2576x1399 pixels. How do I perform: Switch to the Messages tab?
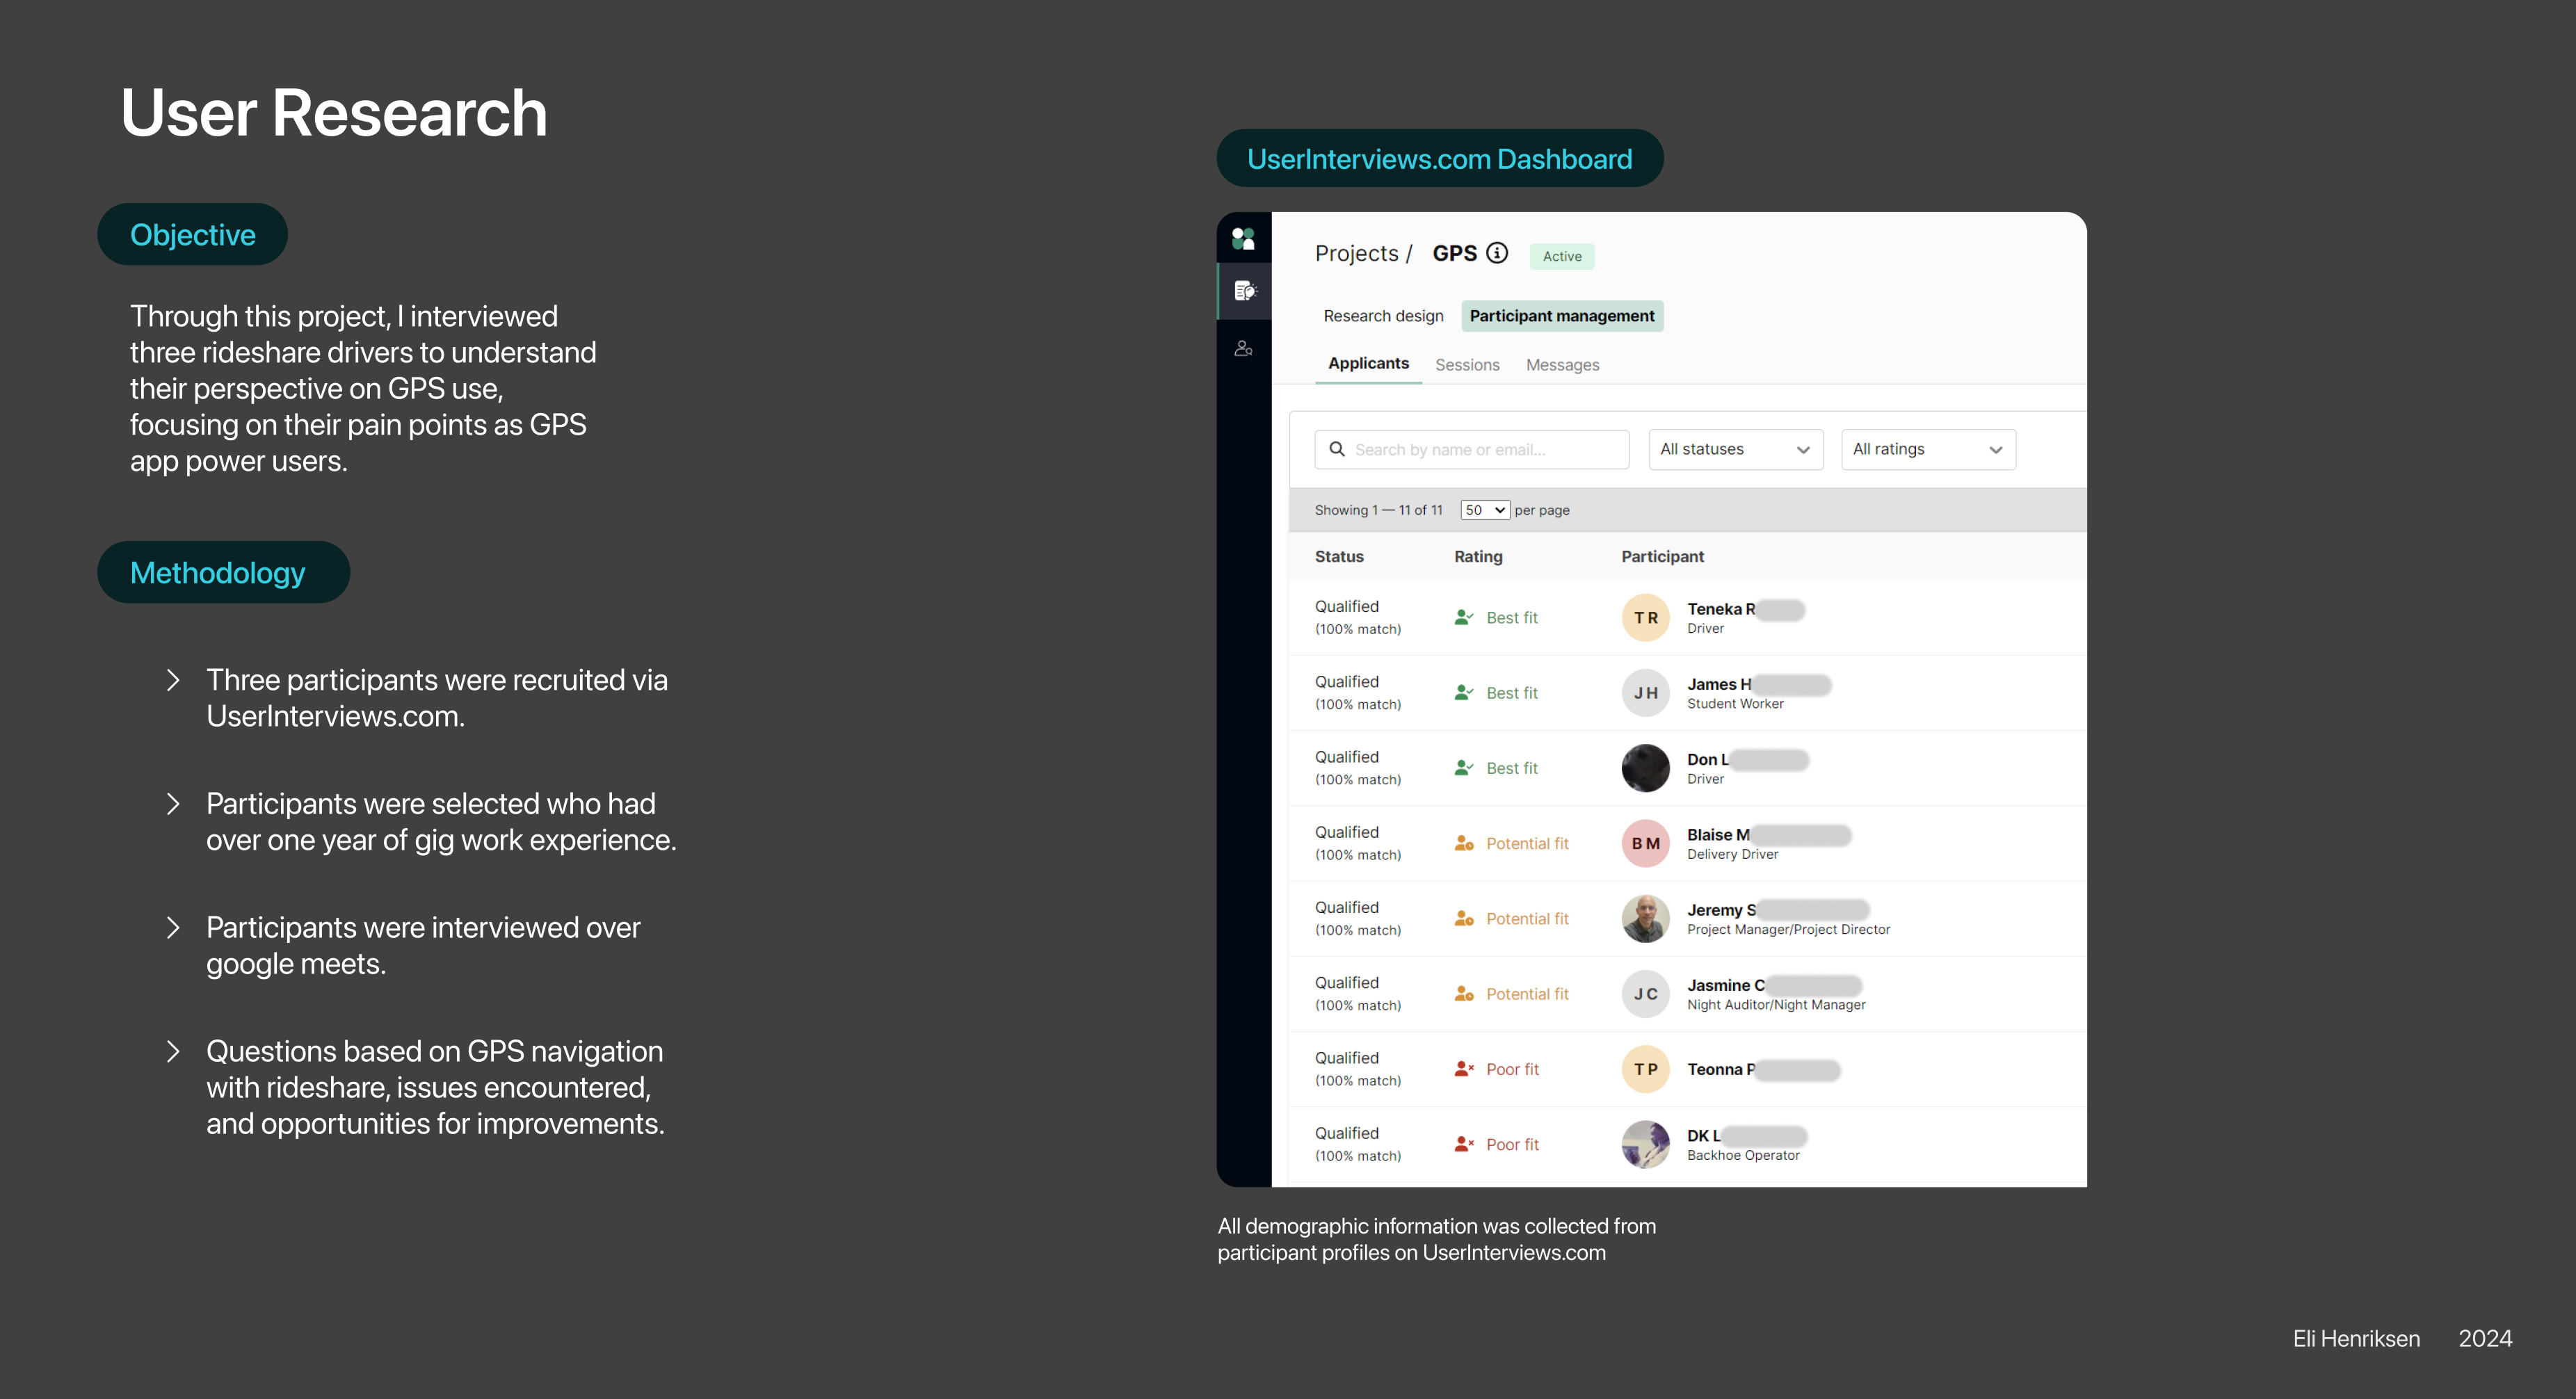[1562, 365]
